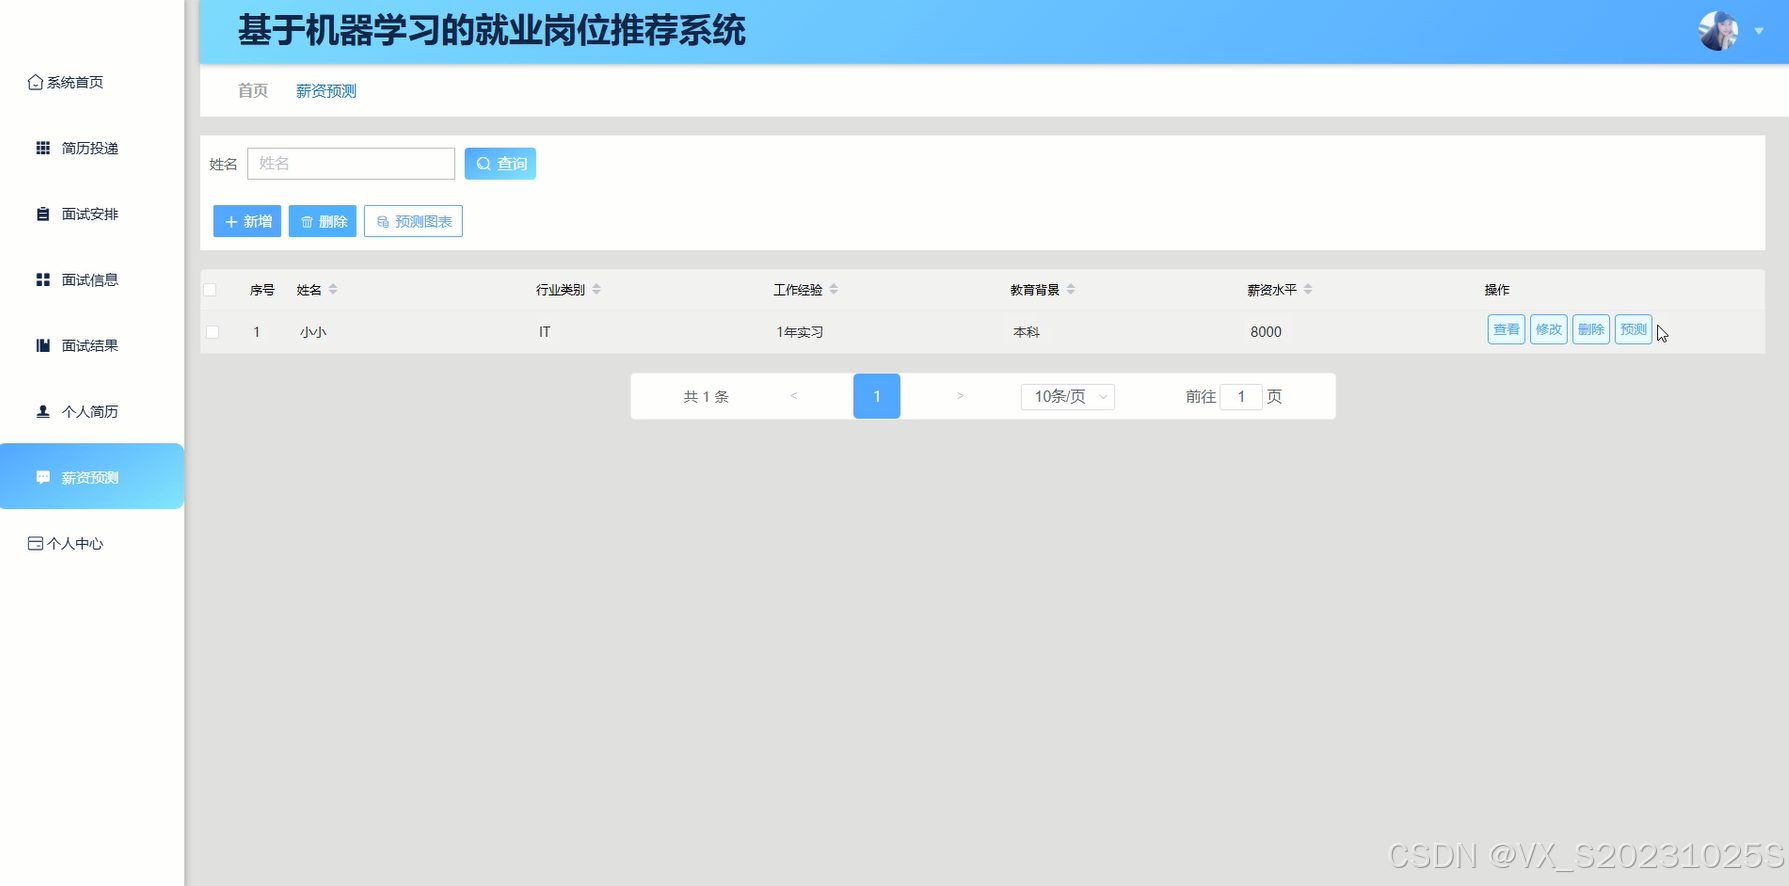Sort table by 行业类别 column arrows

click(596, 289)
